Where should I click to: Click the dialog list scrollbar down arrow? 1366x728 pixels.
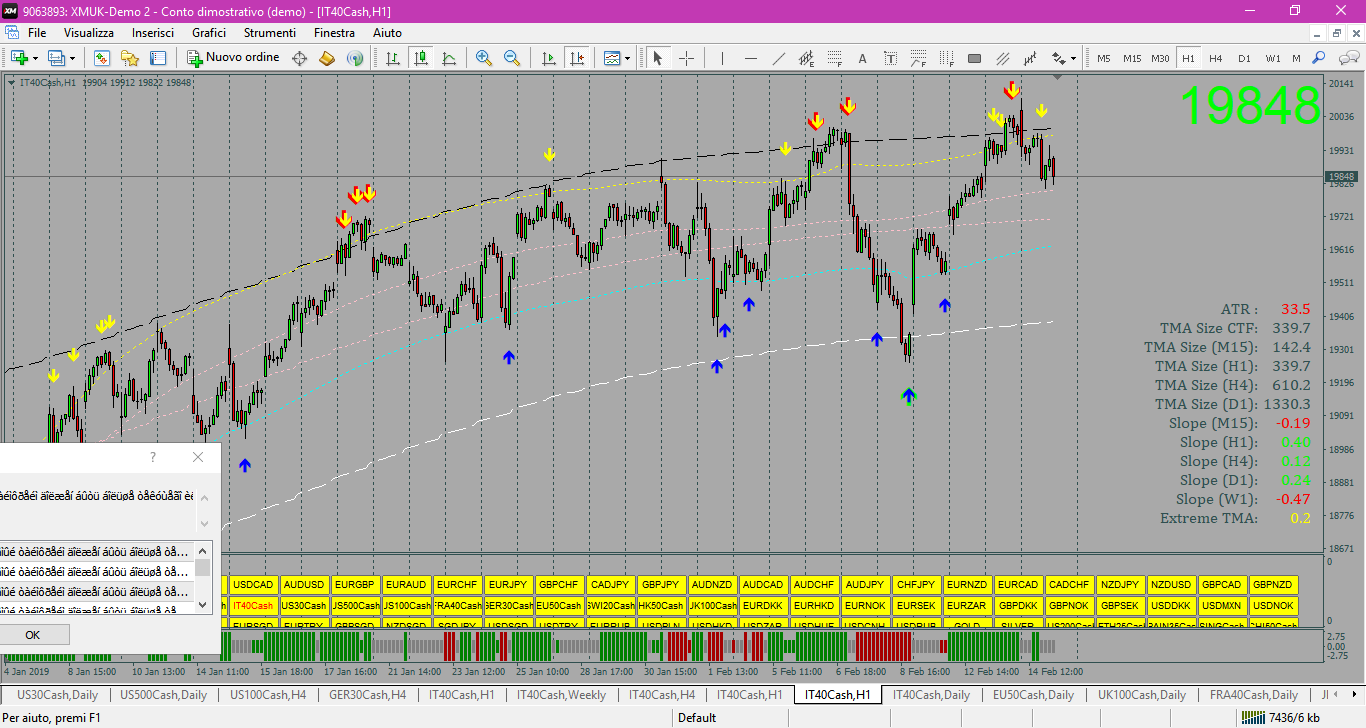point(203,604)
